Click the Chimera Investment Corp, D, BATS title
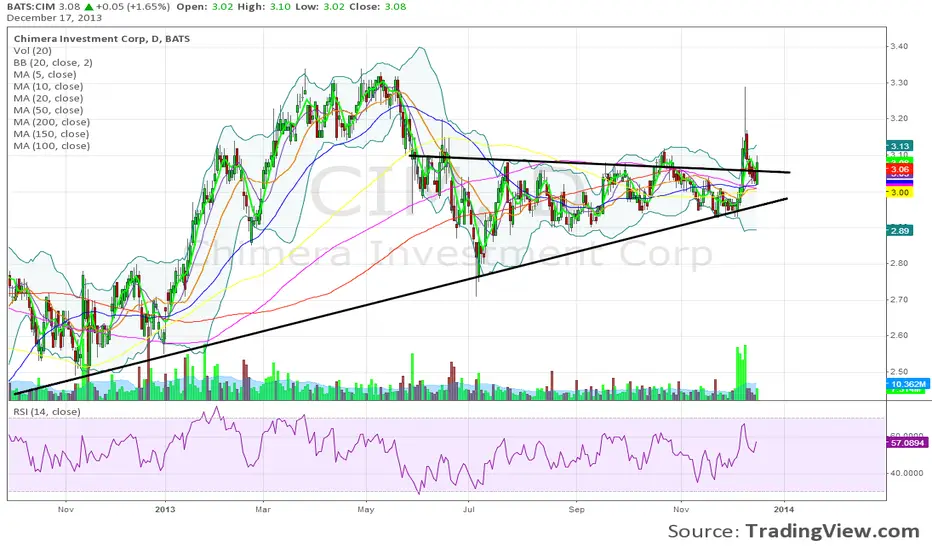Screen dimensions: 932x550 [102, 39]
